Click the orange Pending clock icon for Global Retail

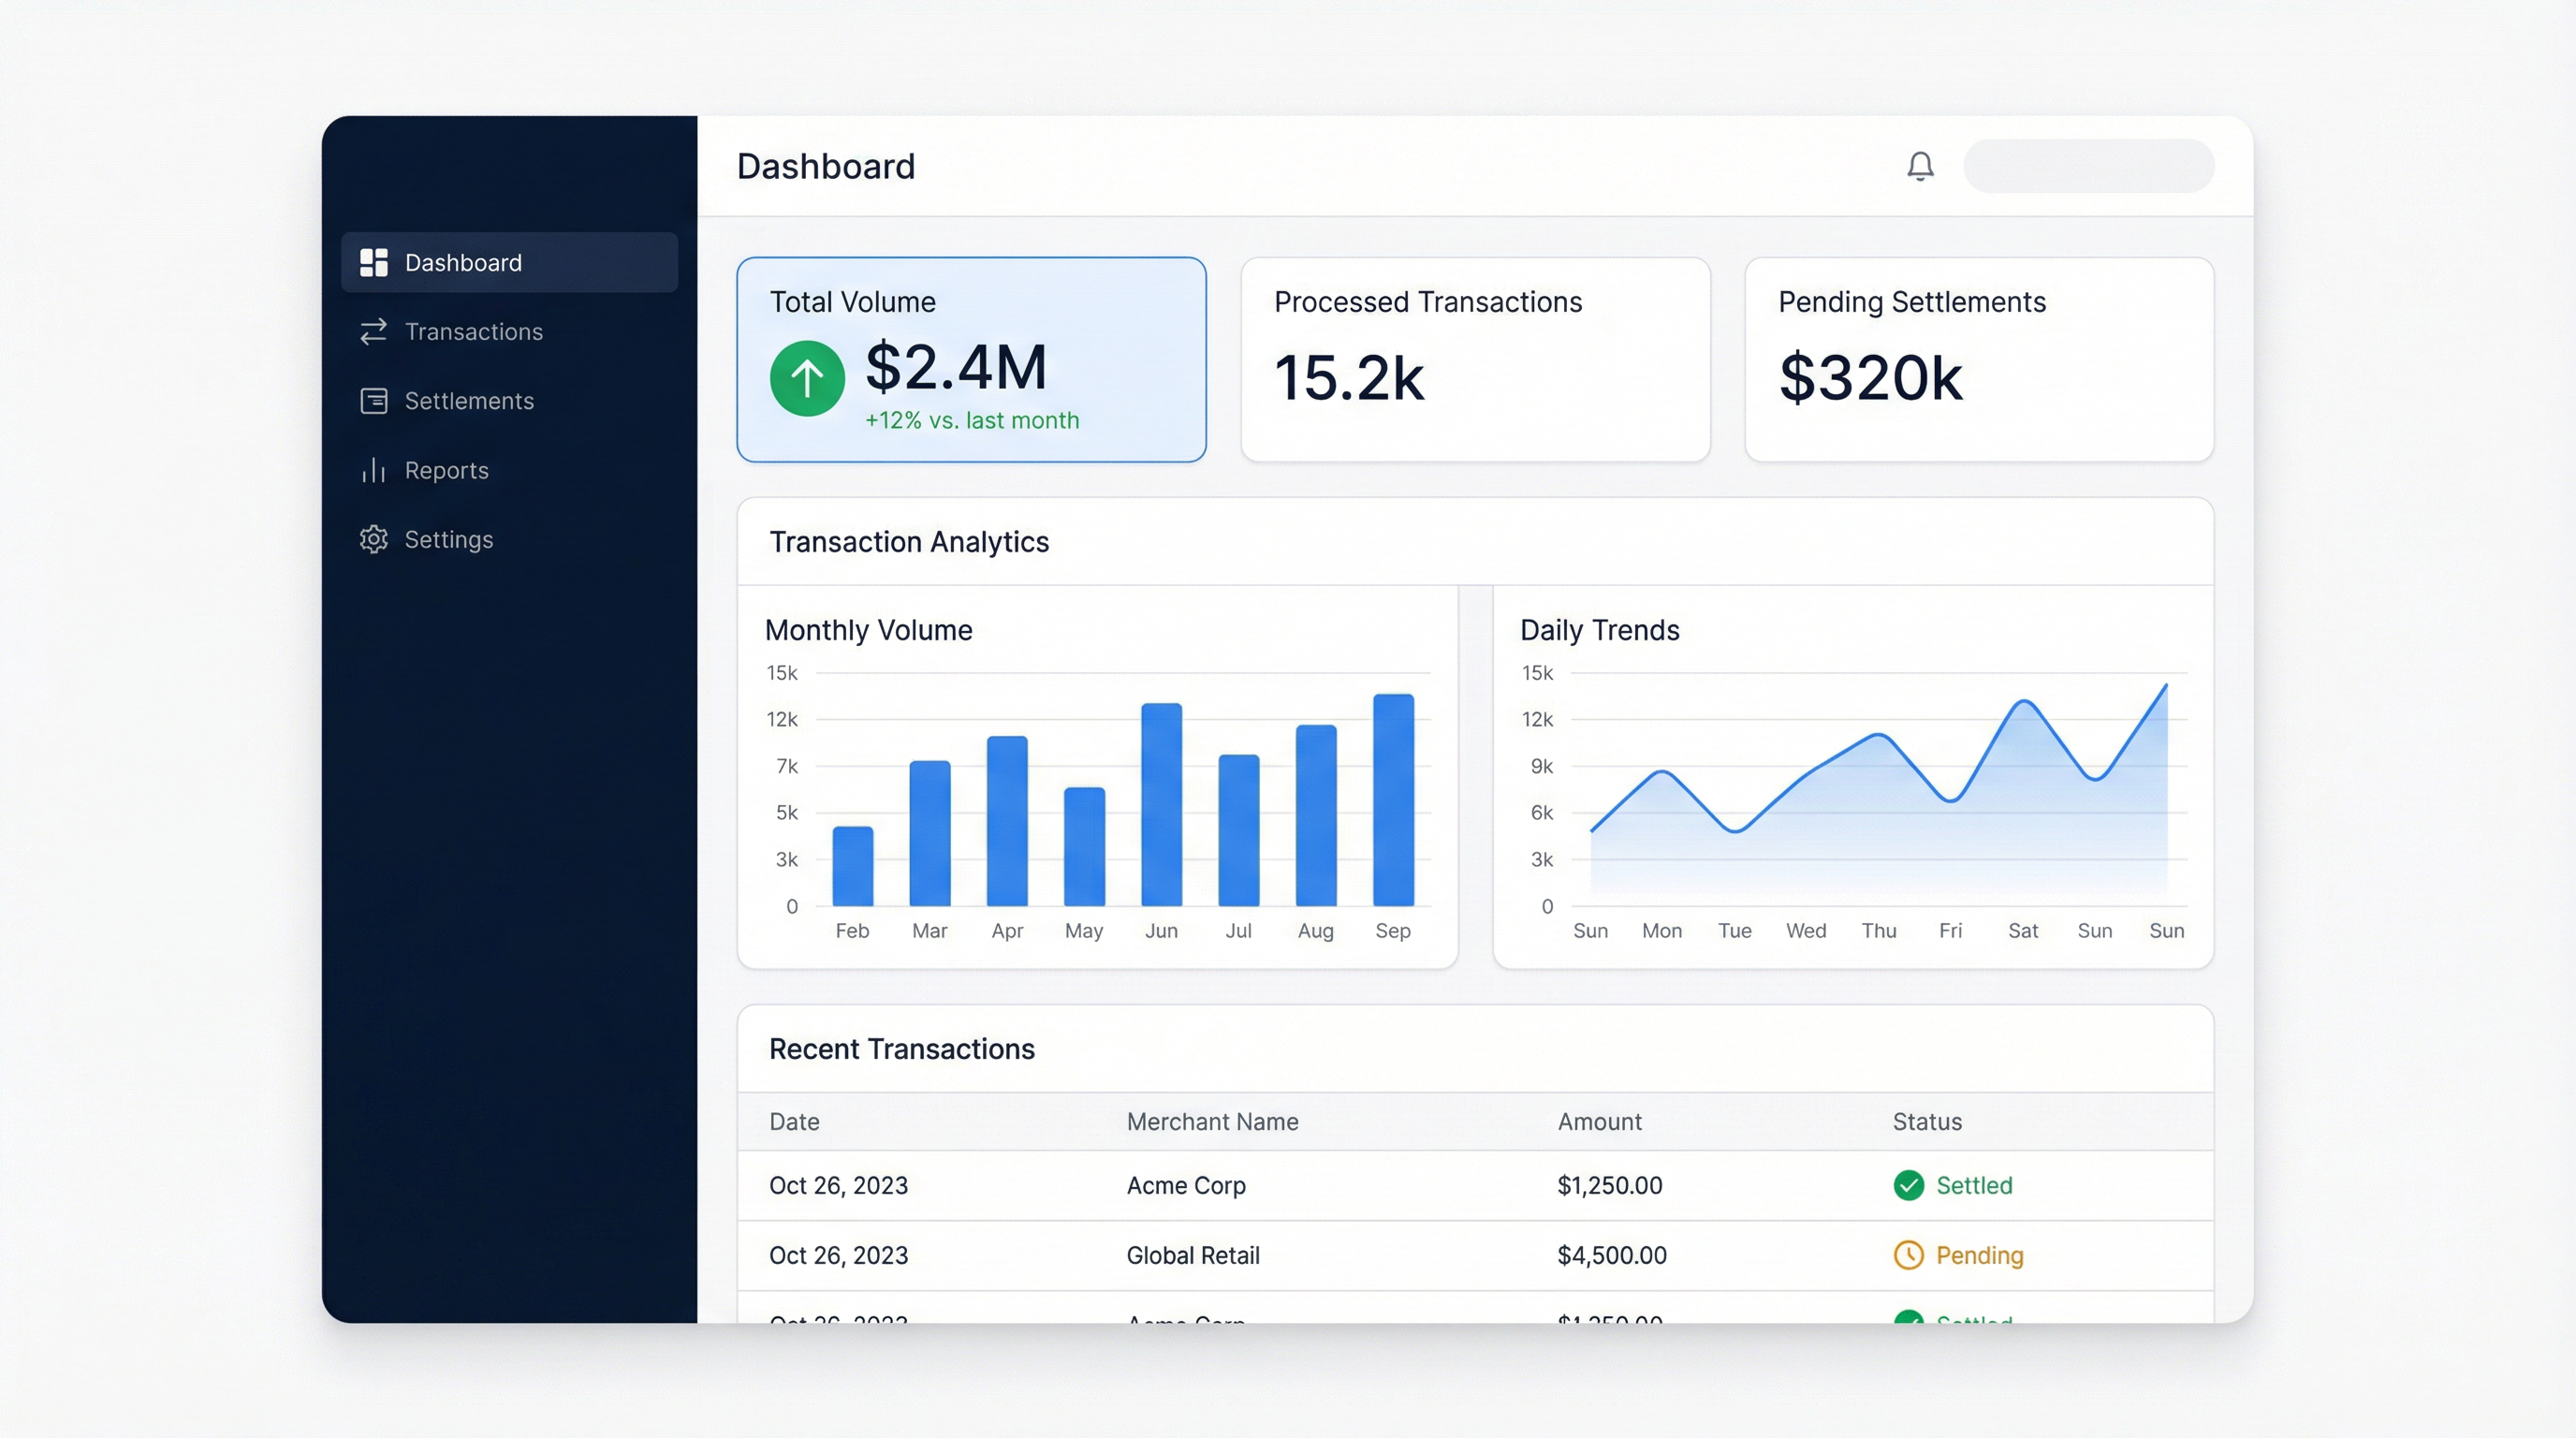point(1909,1255)
